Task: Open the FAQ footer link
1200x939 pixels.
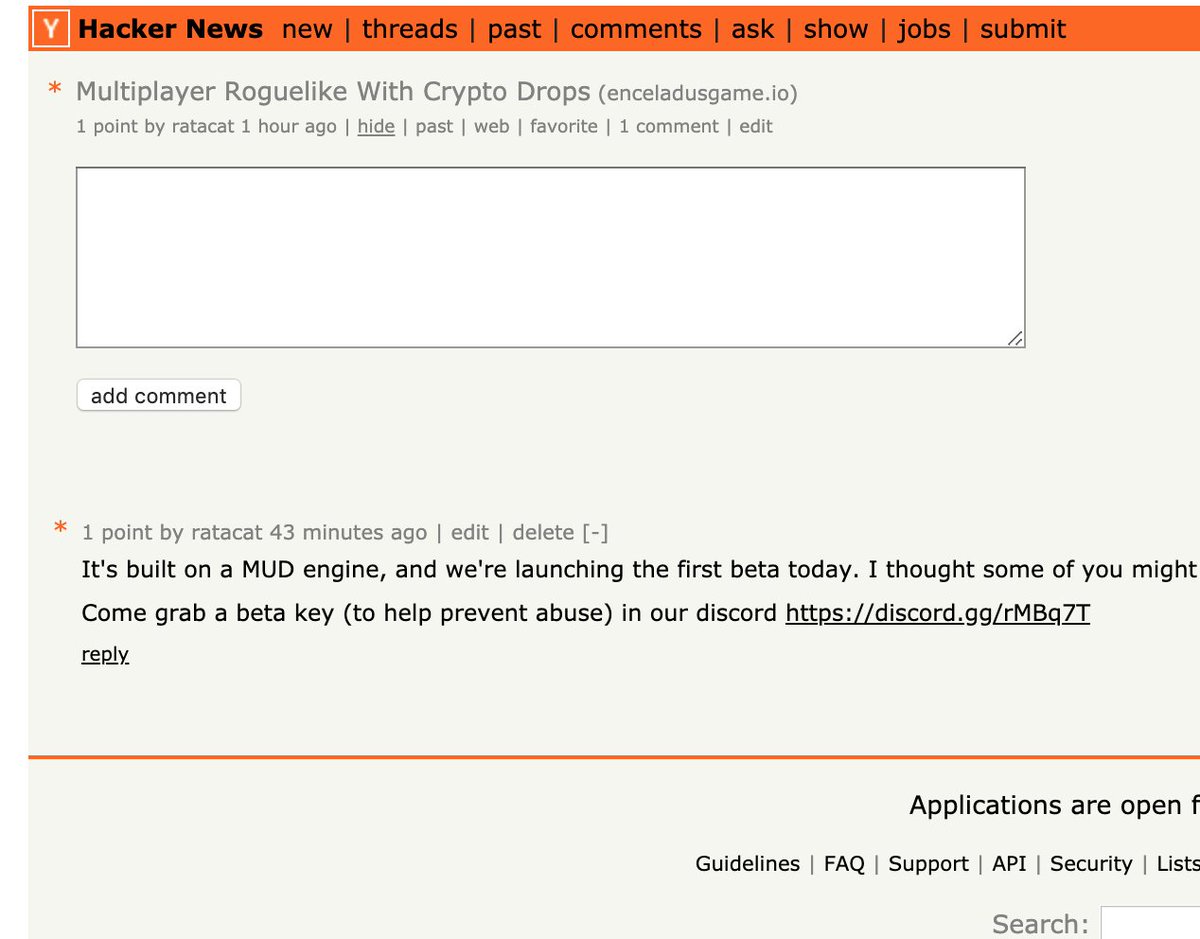Action: tap(844, 863)
